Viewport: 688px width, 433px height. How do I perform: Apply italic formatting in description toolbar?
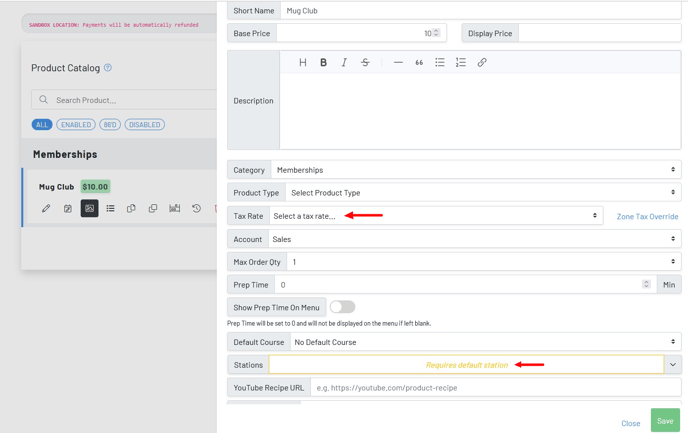pyautogui.click(x=344, y=63)
